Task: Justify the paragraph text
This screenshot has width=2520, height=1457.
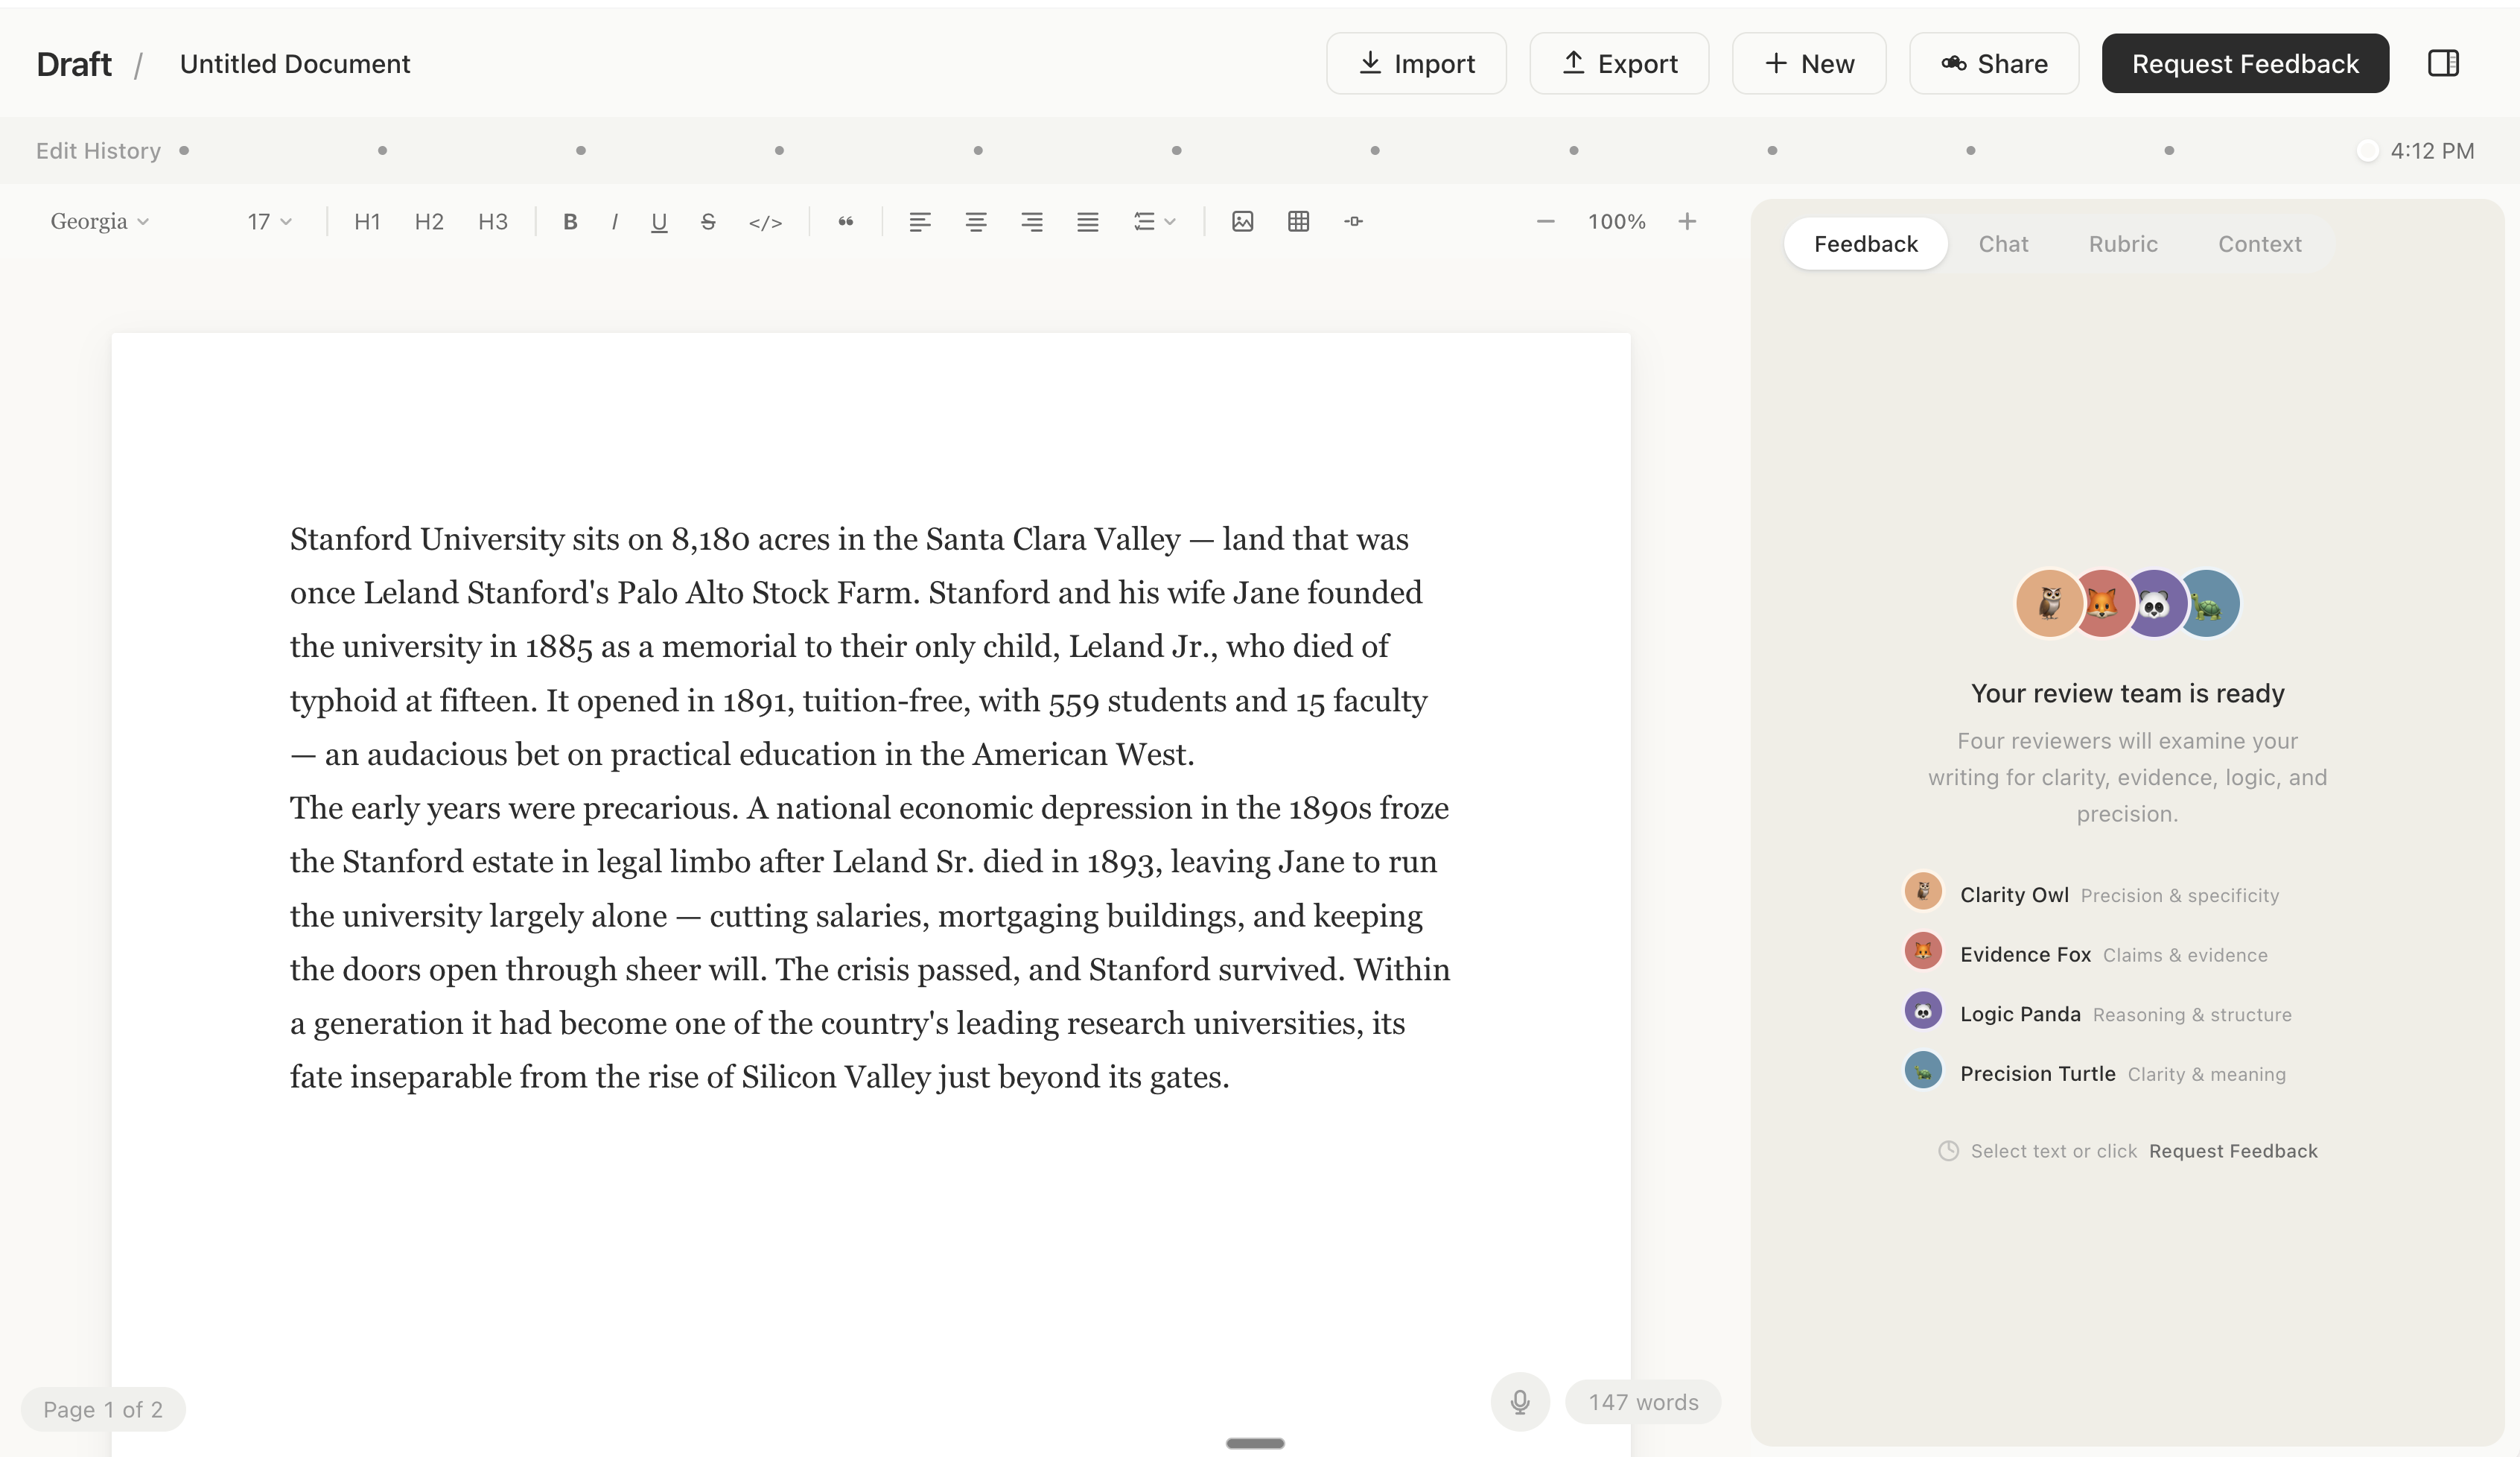Action: [x=1087, y=222]
